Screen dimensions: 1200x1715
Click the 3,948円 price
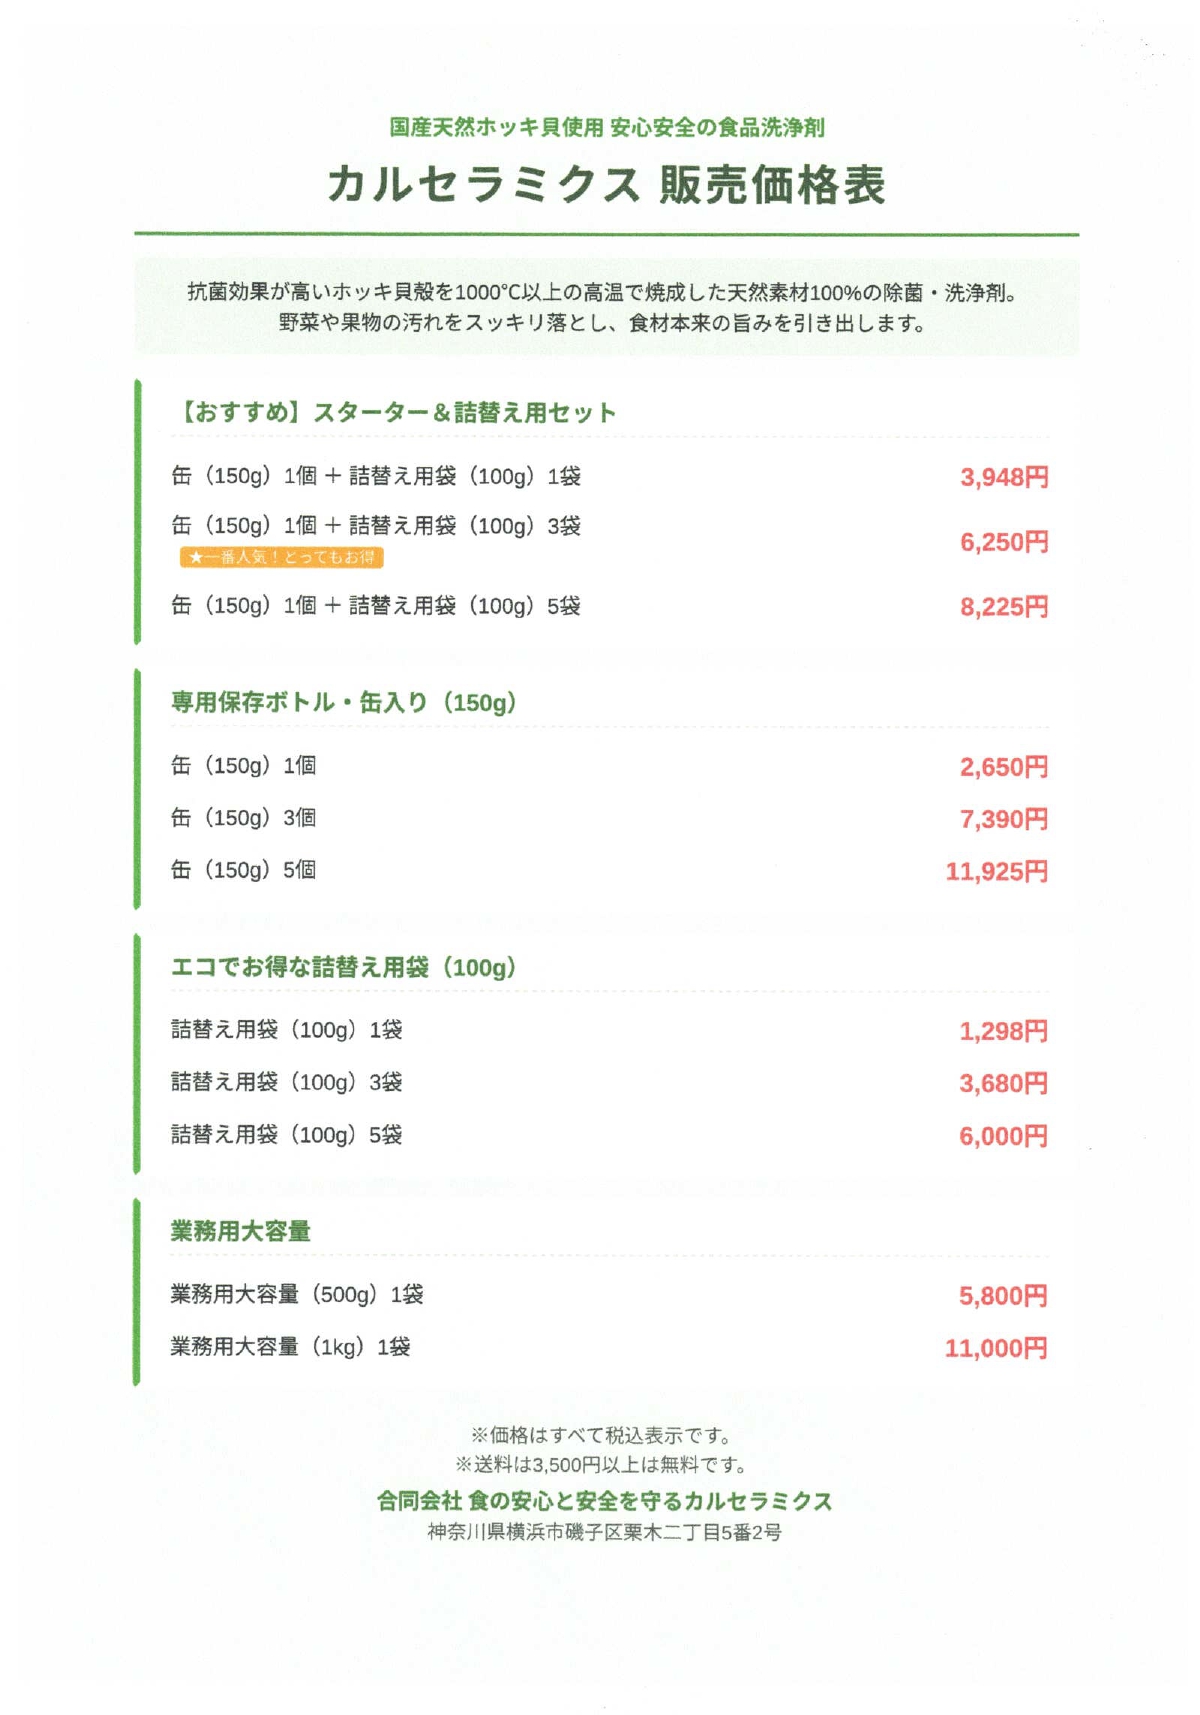[1004, 477]
